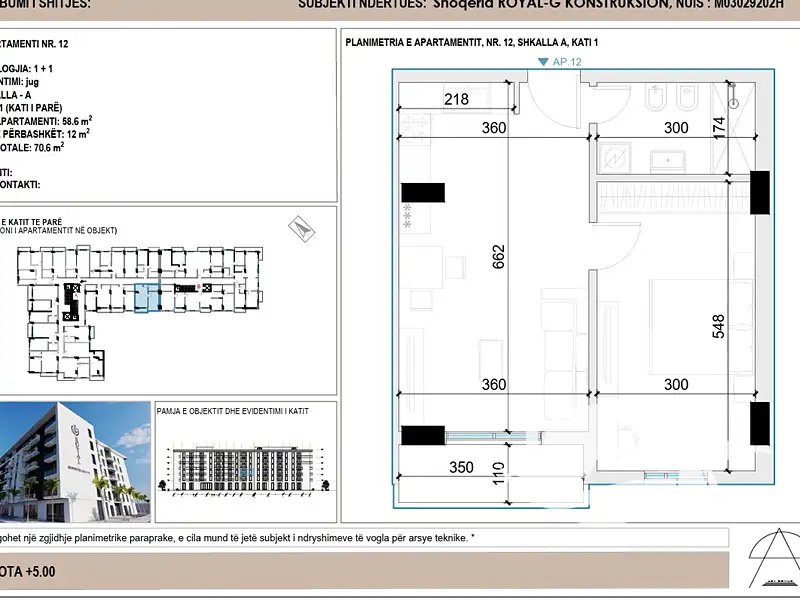Click the APARTAMENTI NR. 12 heading
Viewport: 800px width, 600px height.
point(34,44)
